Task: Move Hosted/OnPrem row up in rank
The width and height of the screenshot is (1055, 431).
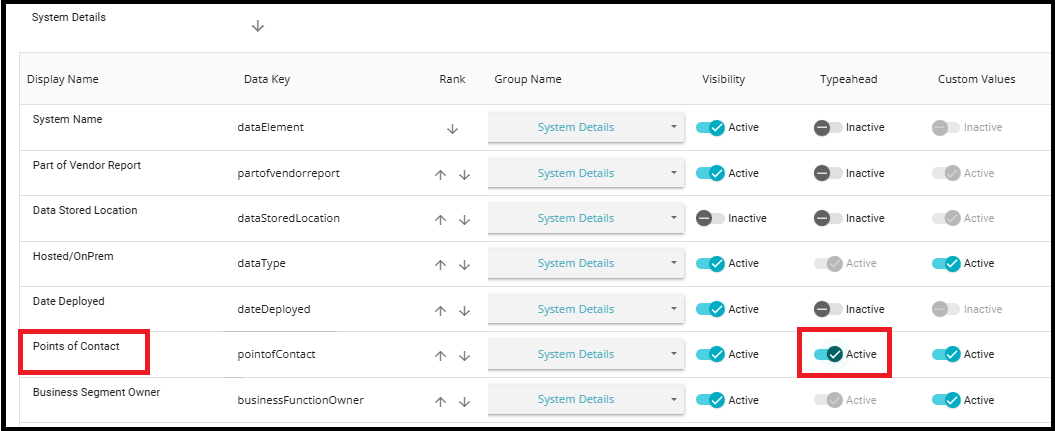Action: point(440,265)
